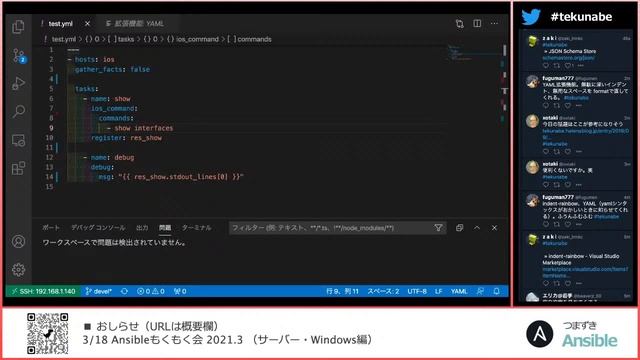Open marketplace.visualstudio.com link in zaki's tweet
This screenshot has width=640, height=360.
click(x=585, y=272)
